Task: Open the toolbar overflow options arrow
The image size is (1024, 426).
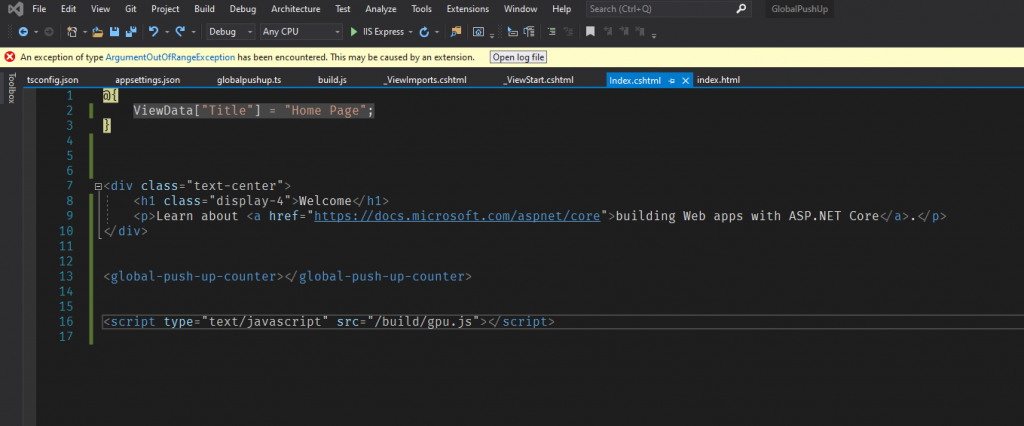Action: pyautogui.click(x=654, y=35)
